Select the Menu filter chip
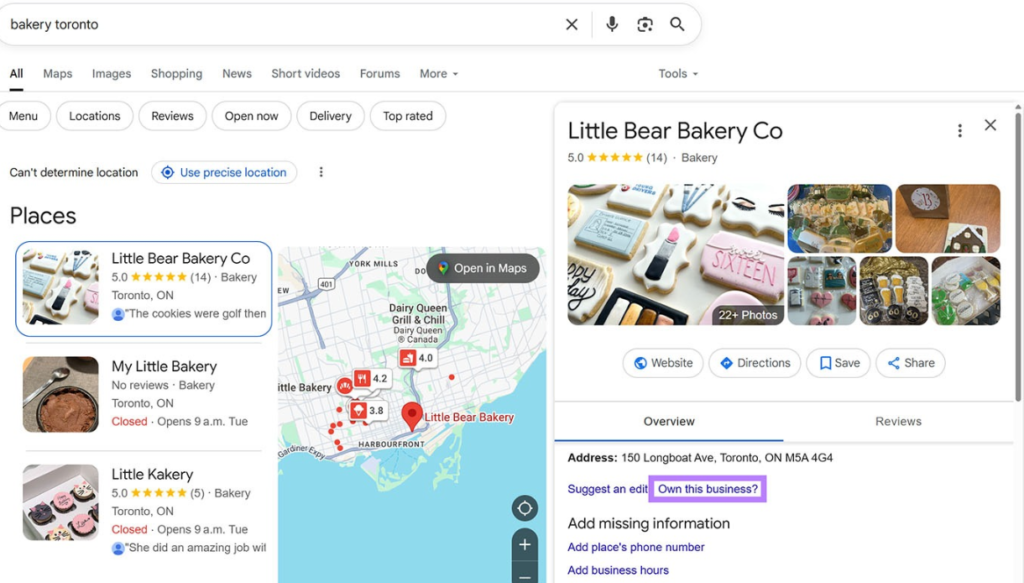Screen dimensions: 1024x583 coord(24,116)
